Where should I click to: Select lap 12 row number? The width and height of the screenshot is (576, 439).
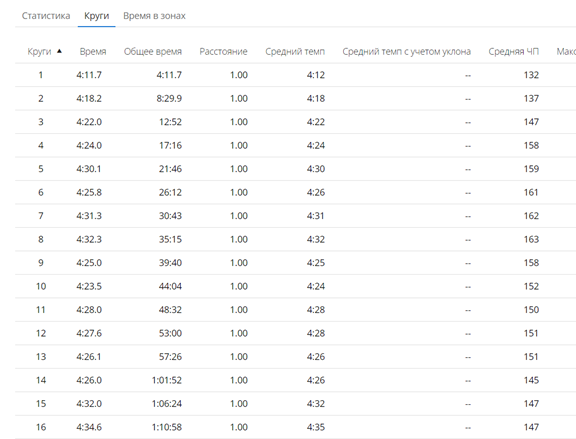coord(41,333)
